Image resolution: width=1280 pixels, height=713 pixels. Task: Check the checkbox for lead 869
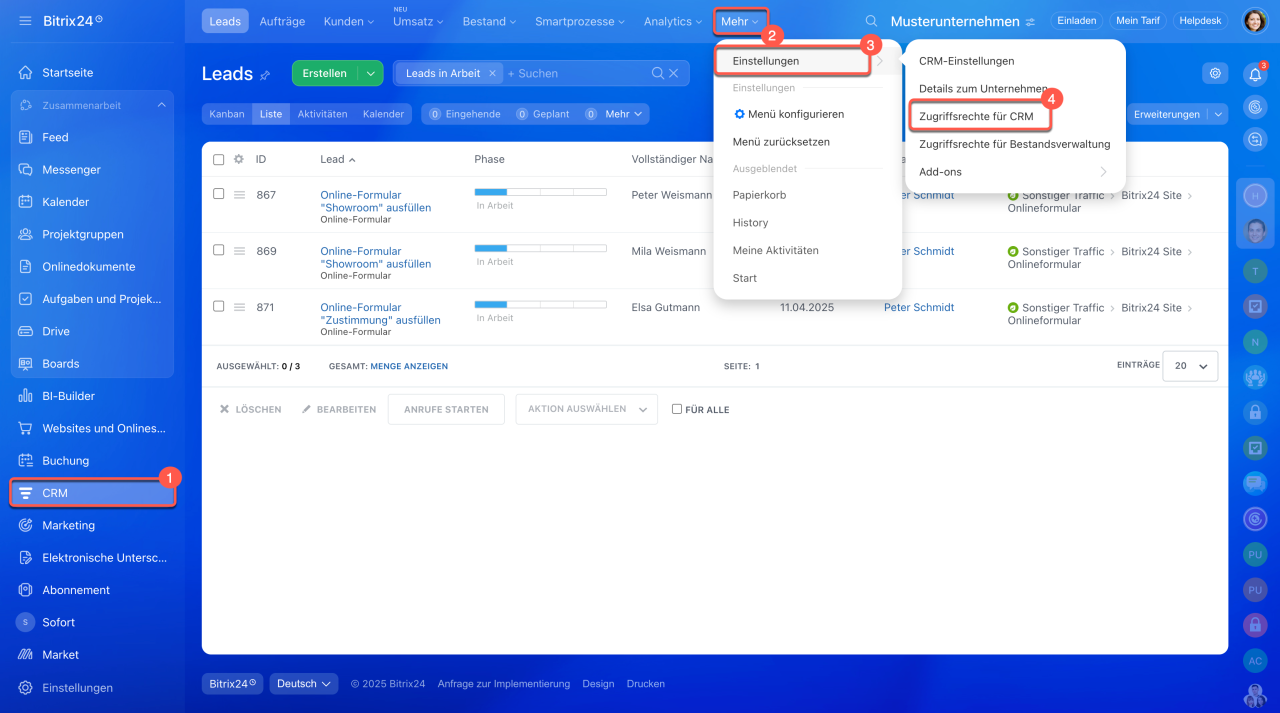tap(219, 250)
